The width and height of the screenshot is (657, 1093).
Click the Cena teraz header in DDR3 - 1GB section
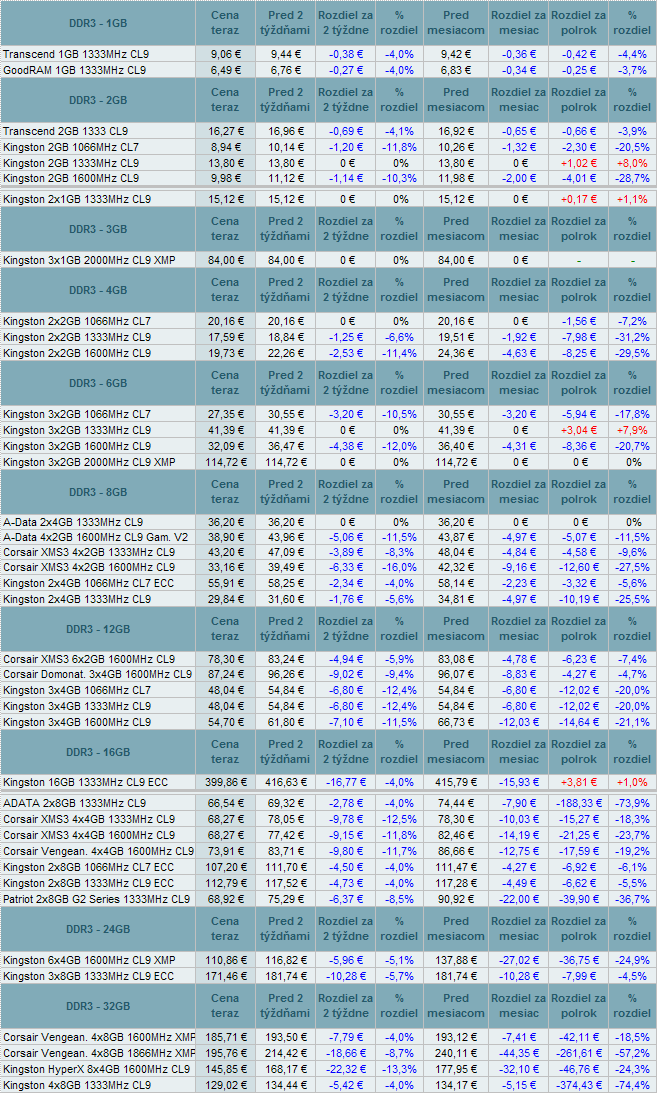point(224,23)
